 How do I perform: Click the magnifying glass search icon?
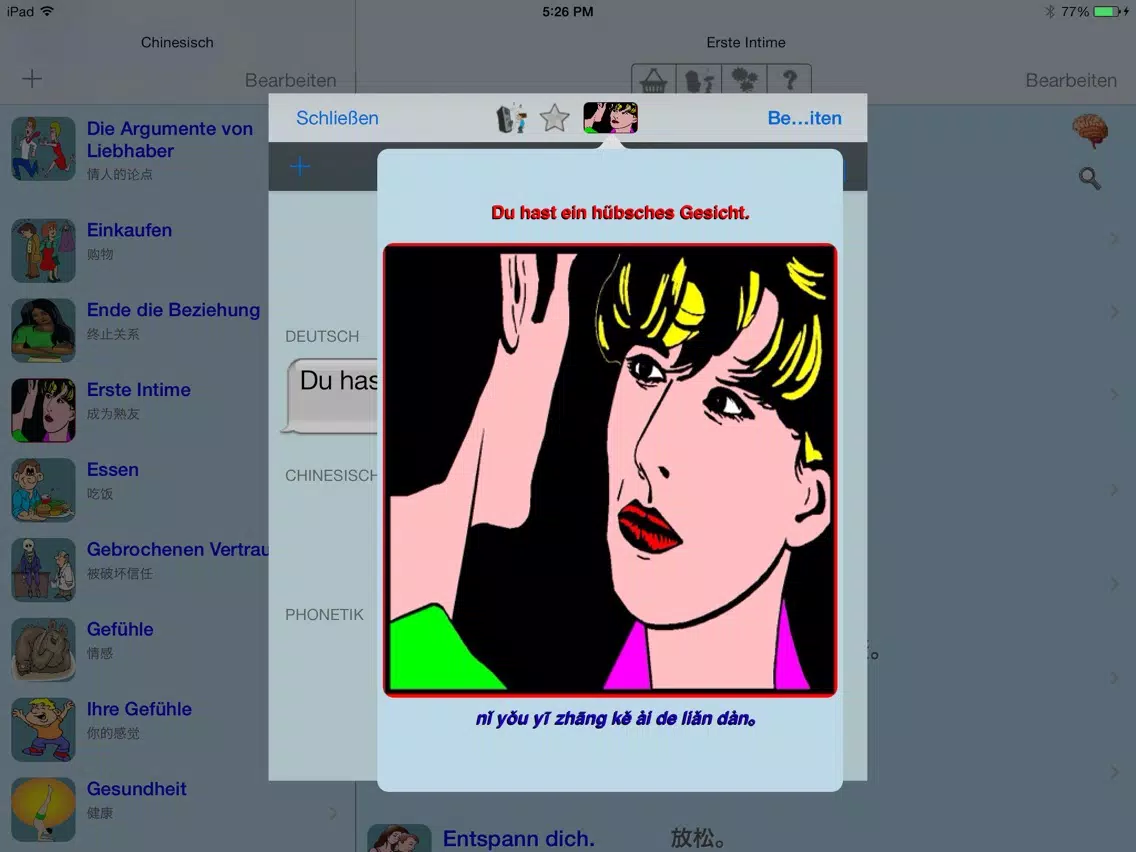[x=1089, y=179]
